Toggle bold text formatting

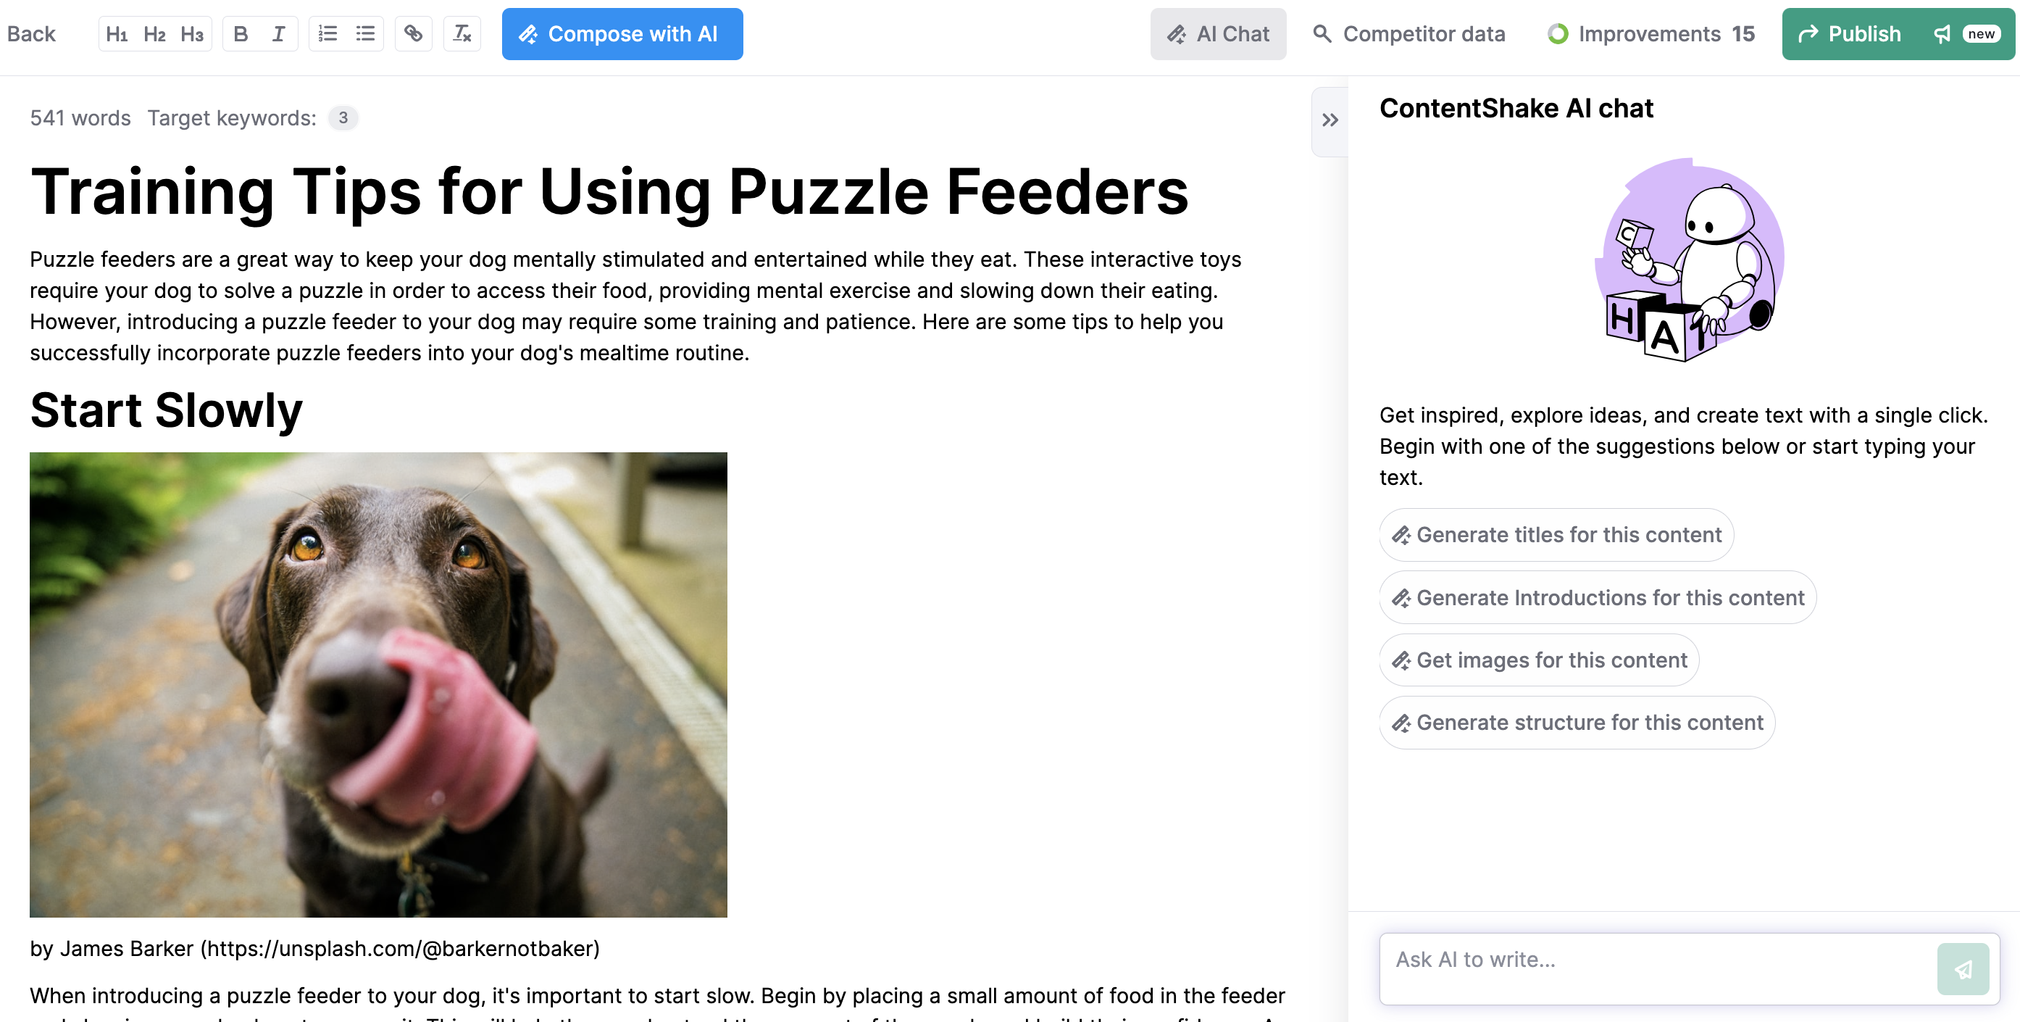pos(241,34)
